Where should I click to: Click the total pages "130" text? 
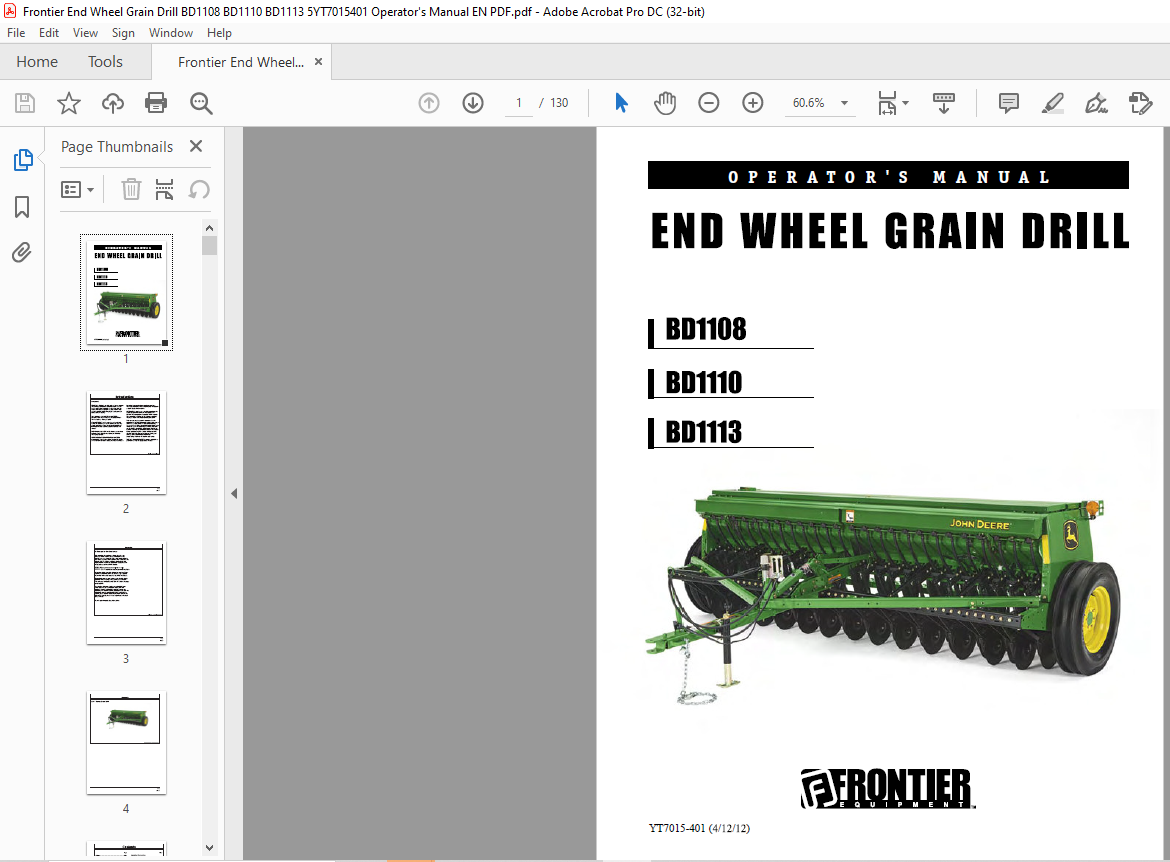coord(559,103)
